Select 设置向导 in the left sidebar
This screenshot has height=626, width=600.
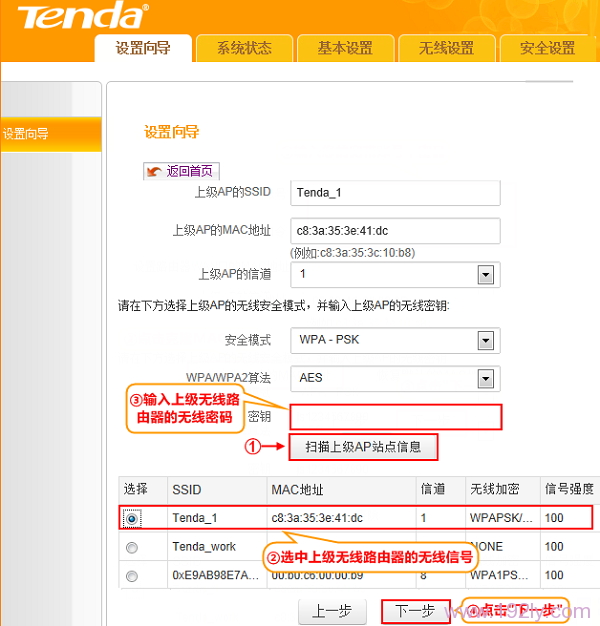[50, 134]
